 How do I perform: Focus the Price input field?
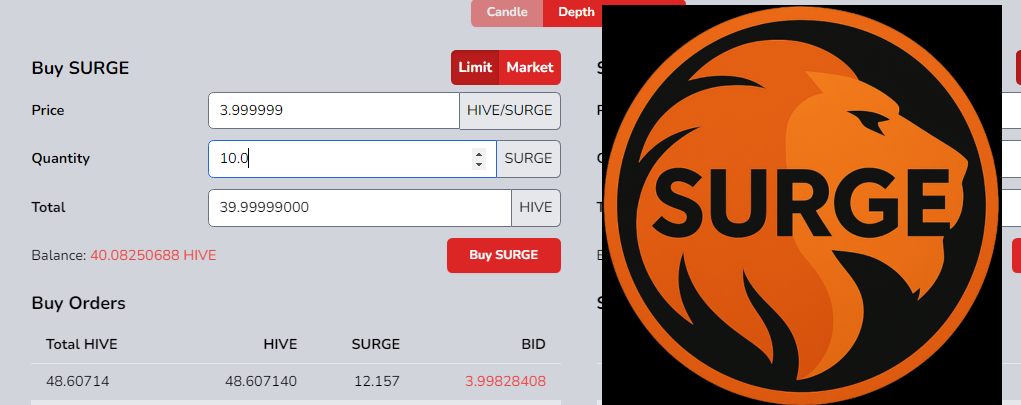[x=333, y=110]
